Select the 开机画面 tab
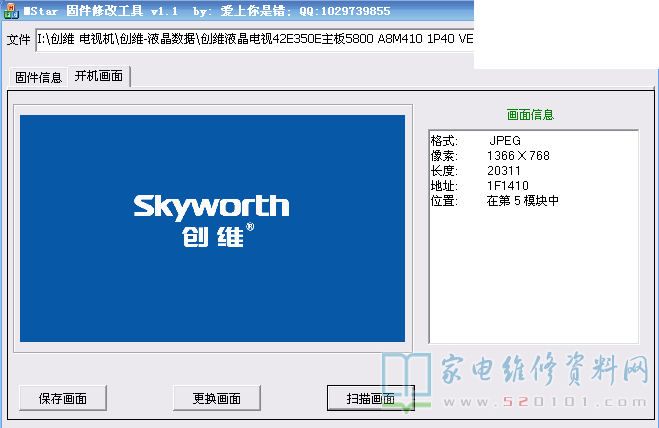Screen dimensions: 659x428 tap(99, 76)
